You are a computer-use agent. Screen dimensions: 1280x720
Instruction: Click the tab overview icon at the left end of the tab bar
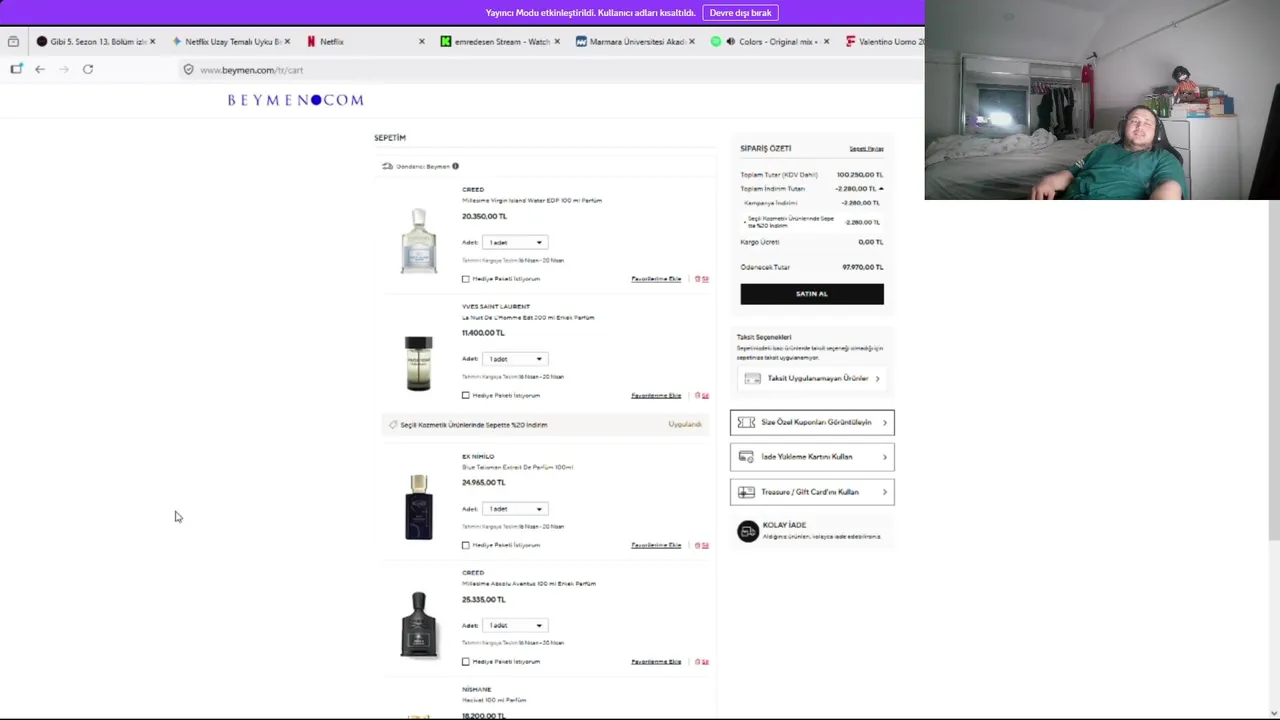pyautogui.click(x=13, y=41)
